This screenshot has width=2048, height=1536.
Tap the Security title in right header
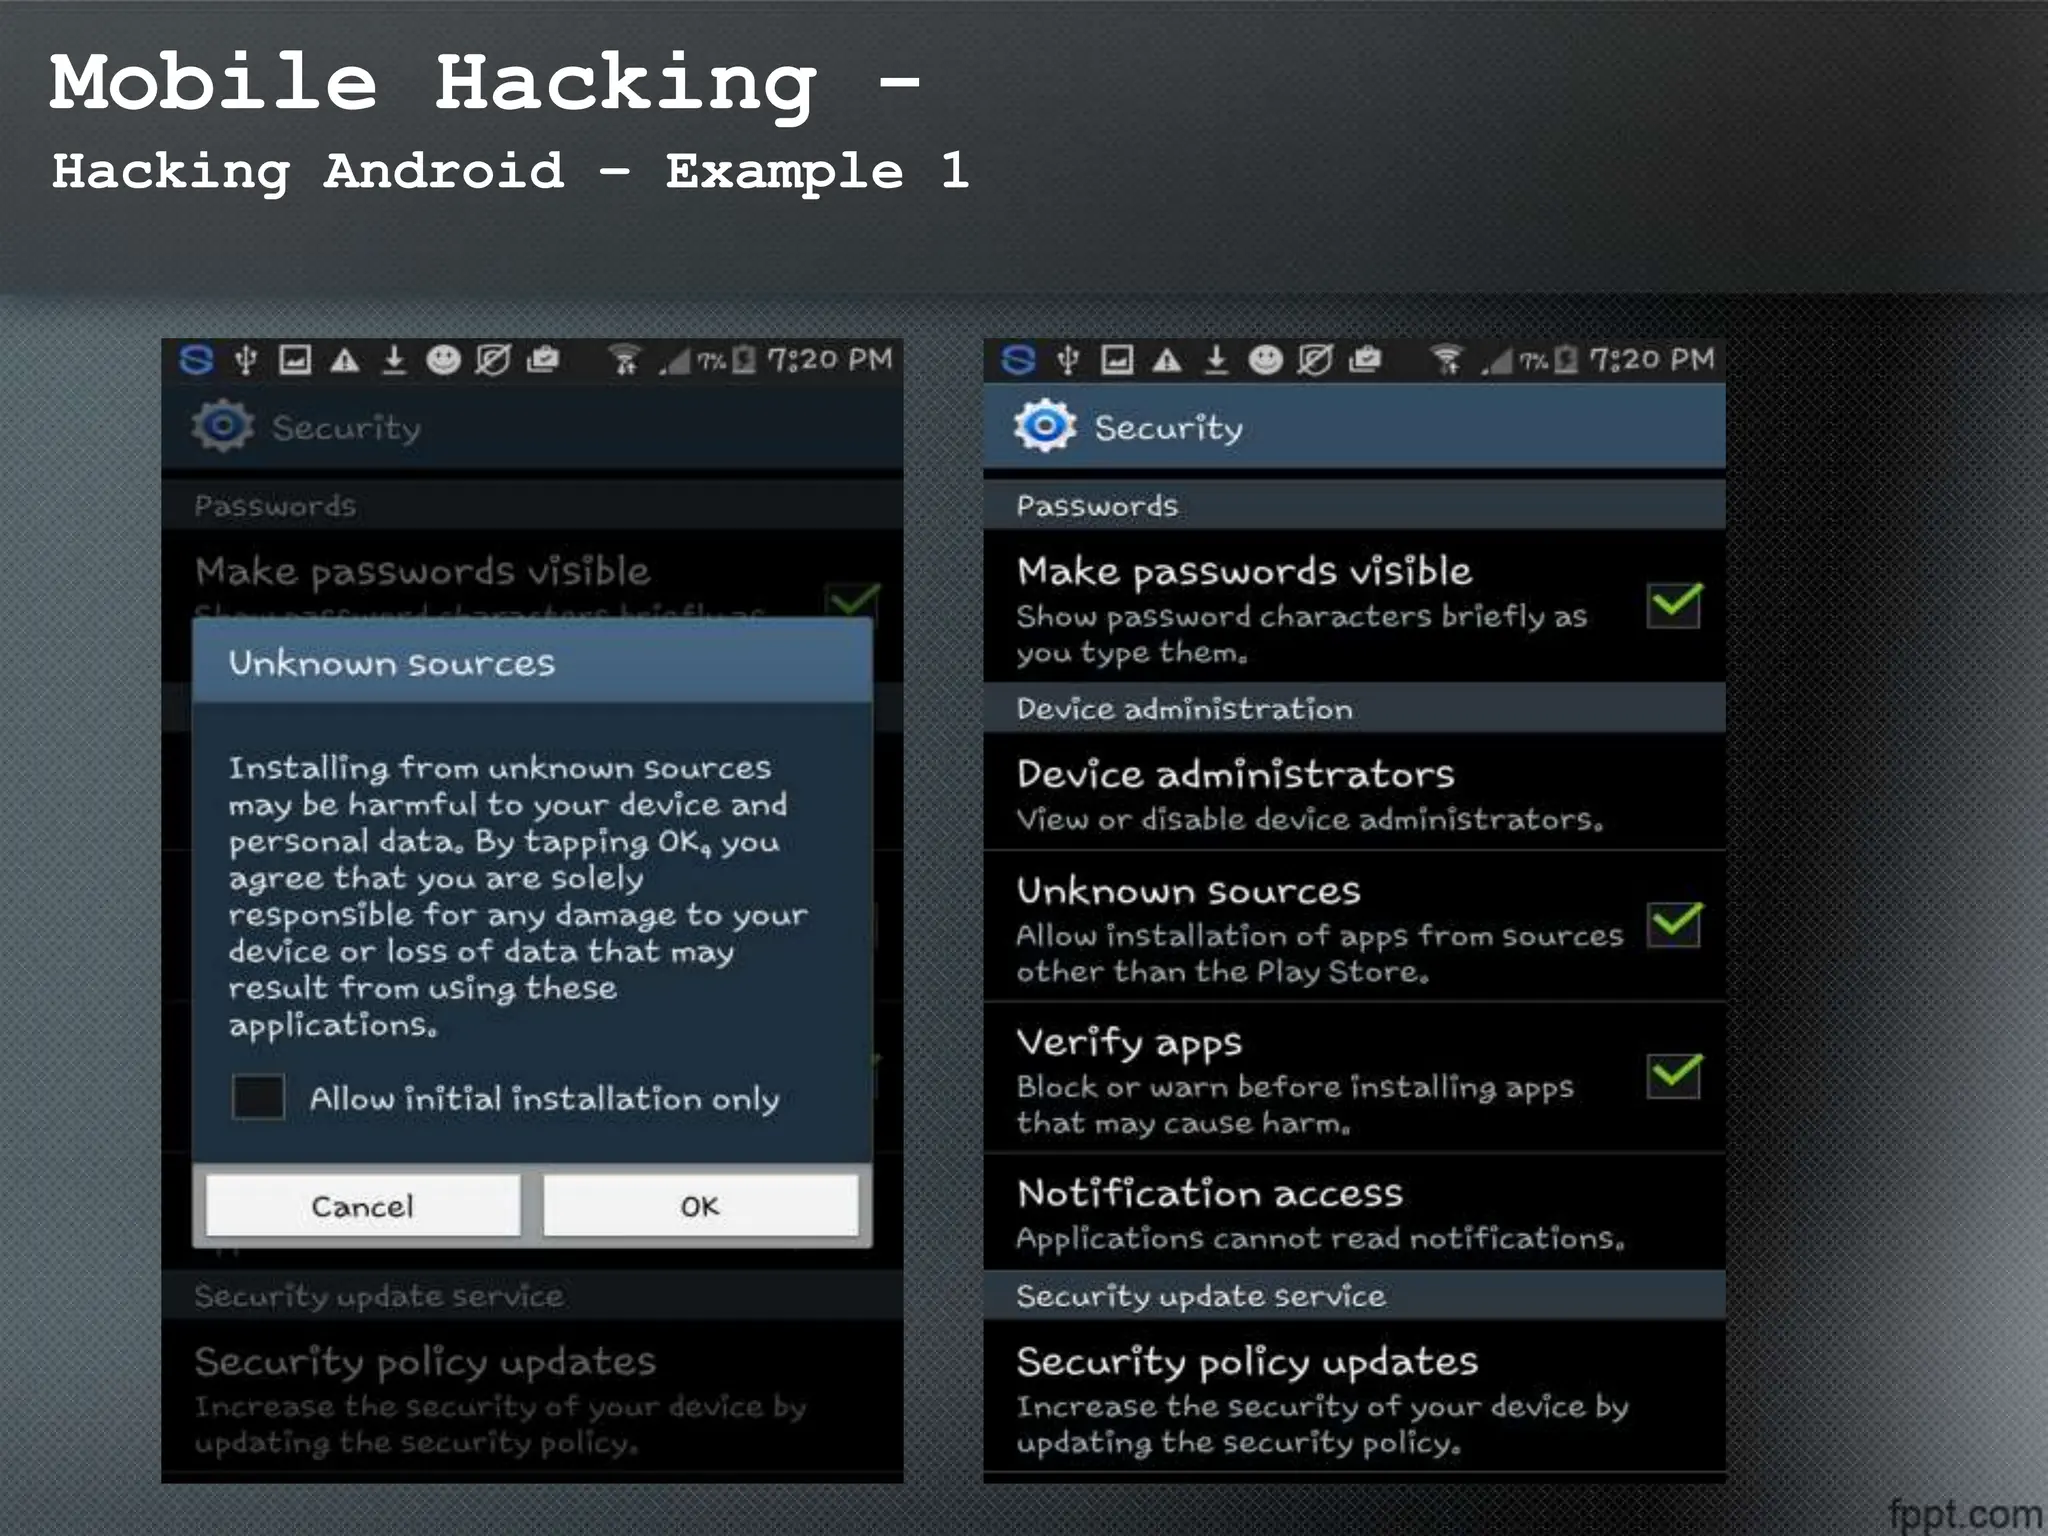click(x=1168, y=428)
